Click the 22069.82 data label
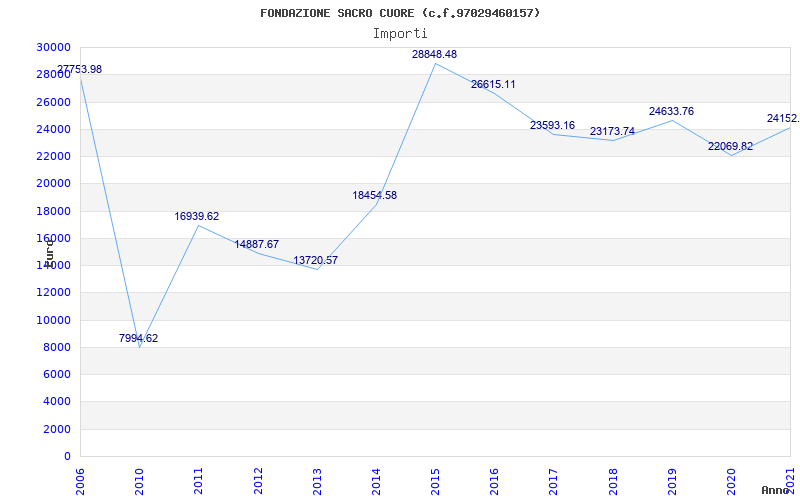Image resolution: width=800 pixels, height=500 pixels. coord(731,147)
